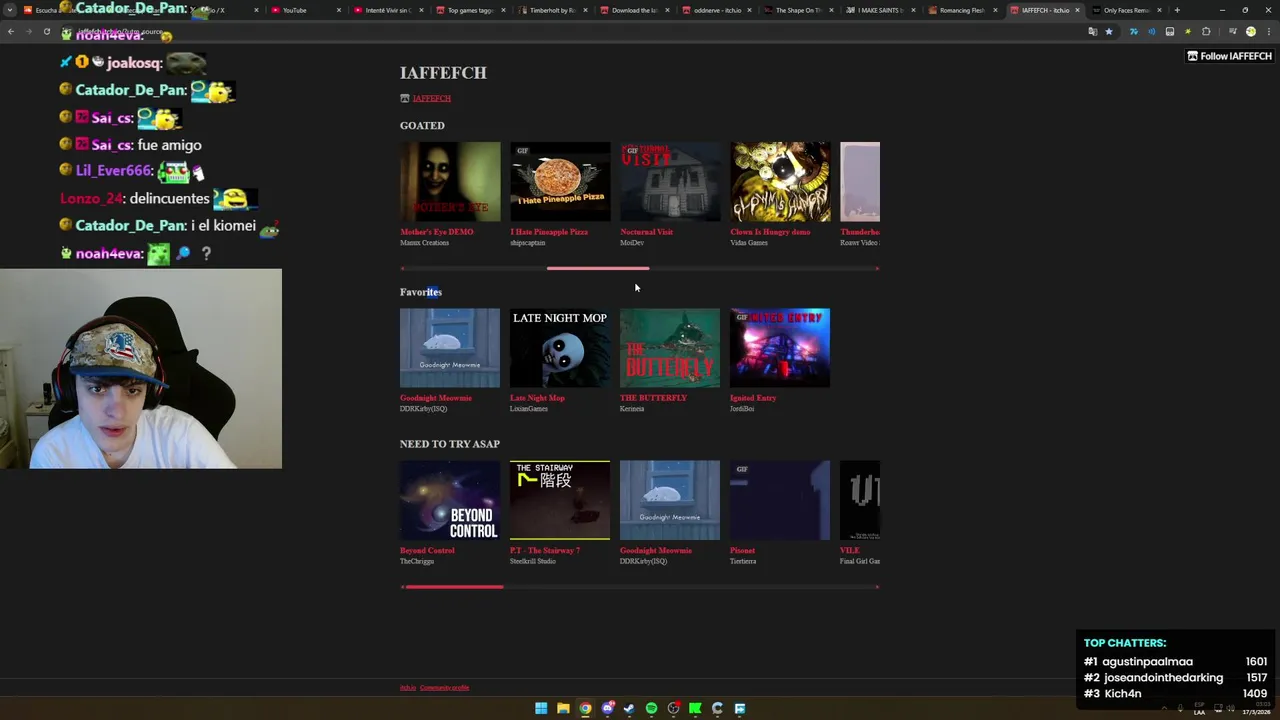Screen dimensions: 1280x720
Task: Open File Explorer from the taskbar
Action: (563, 708)
